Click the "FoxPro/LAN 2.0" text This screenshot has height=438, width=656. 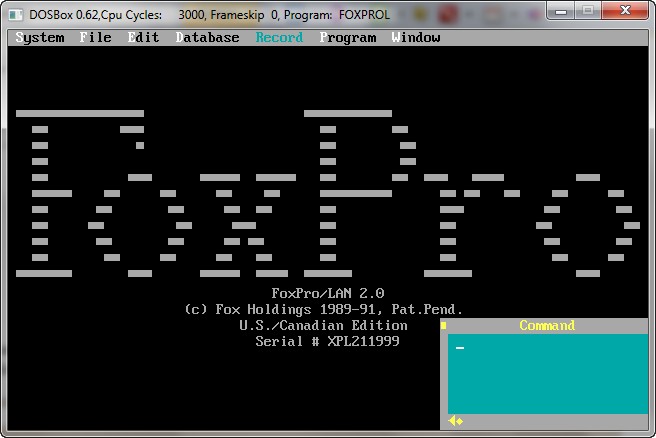coord(328,293)
